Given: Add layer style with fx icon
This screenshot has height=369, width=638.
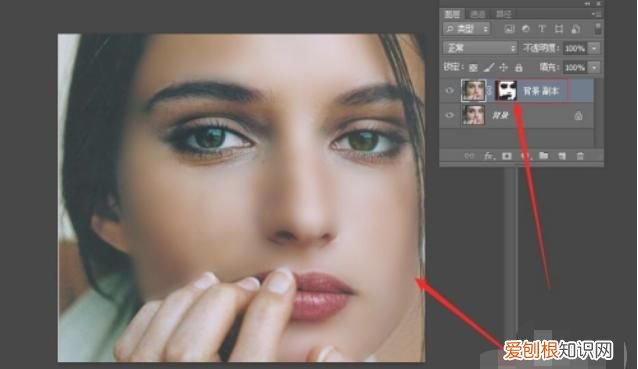Looking at the screenshot, I should coord(488,156).
